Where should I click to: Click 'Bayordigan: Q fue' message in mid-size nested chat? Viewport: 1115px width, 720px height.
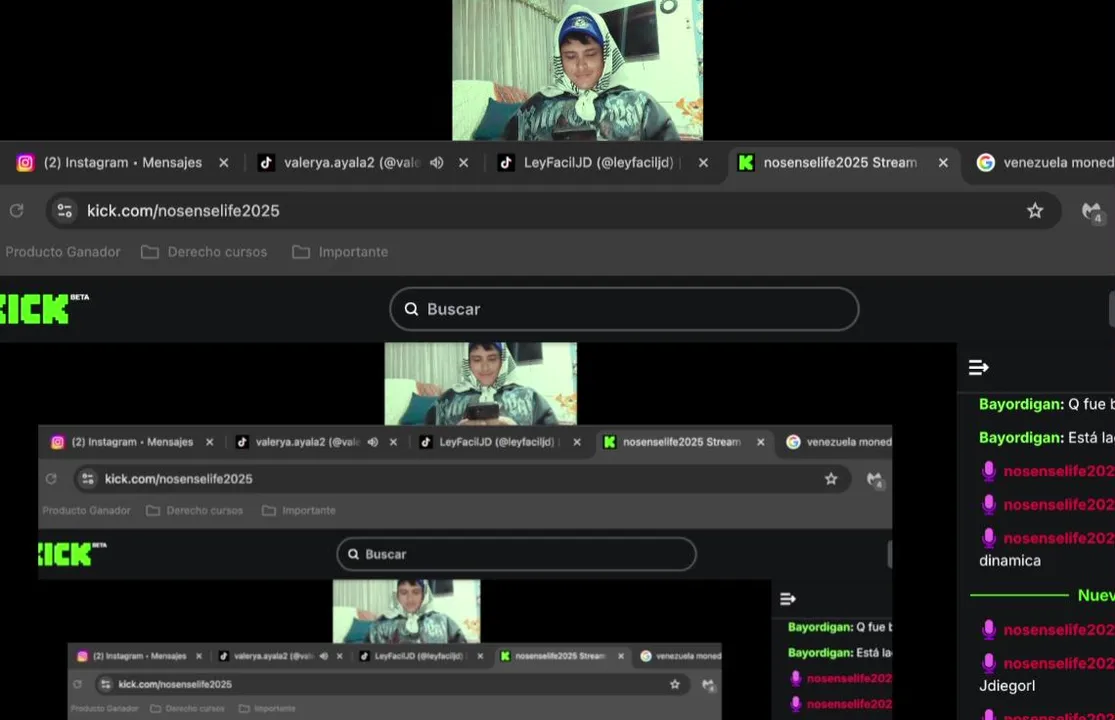point(840,627)
